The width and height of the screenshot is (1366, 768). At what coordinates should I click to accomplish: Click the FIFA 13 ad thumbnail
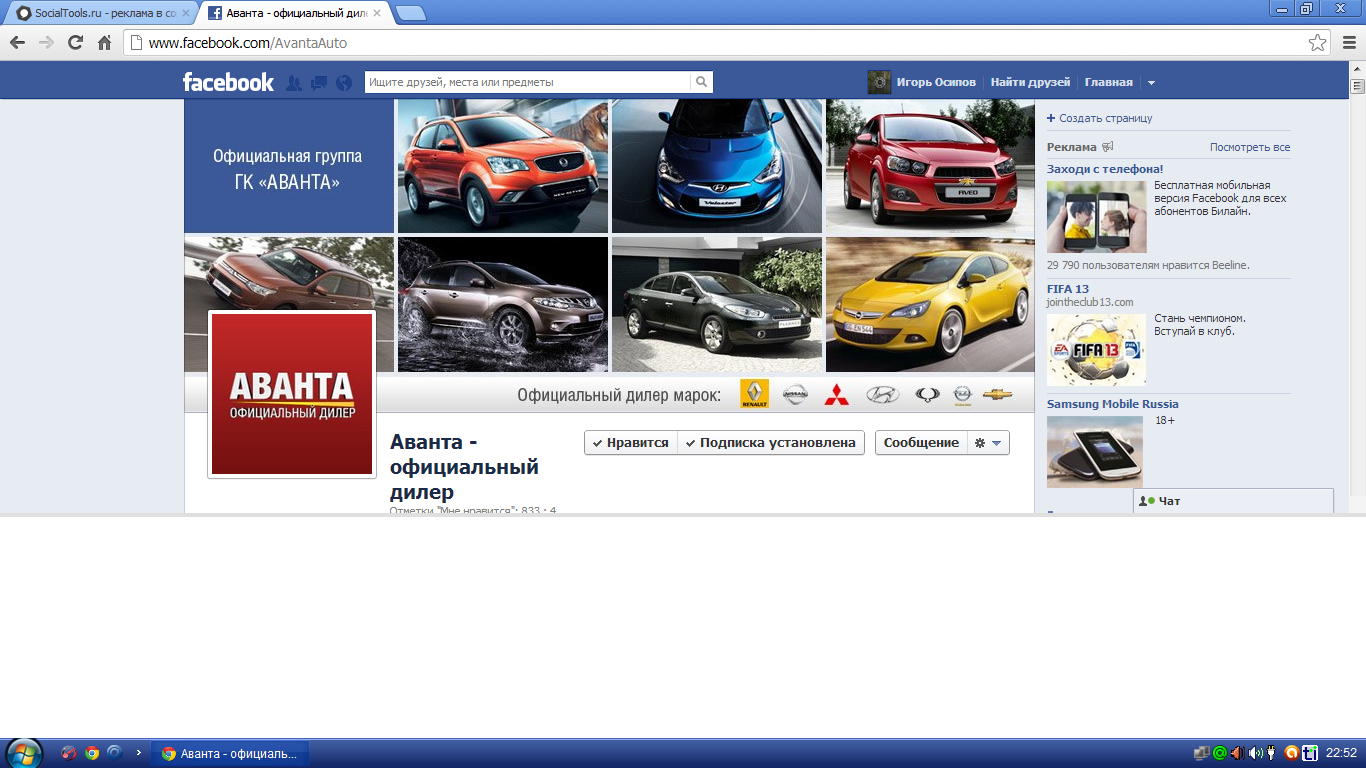coord(1097,350)
